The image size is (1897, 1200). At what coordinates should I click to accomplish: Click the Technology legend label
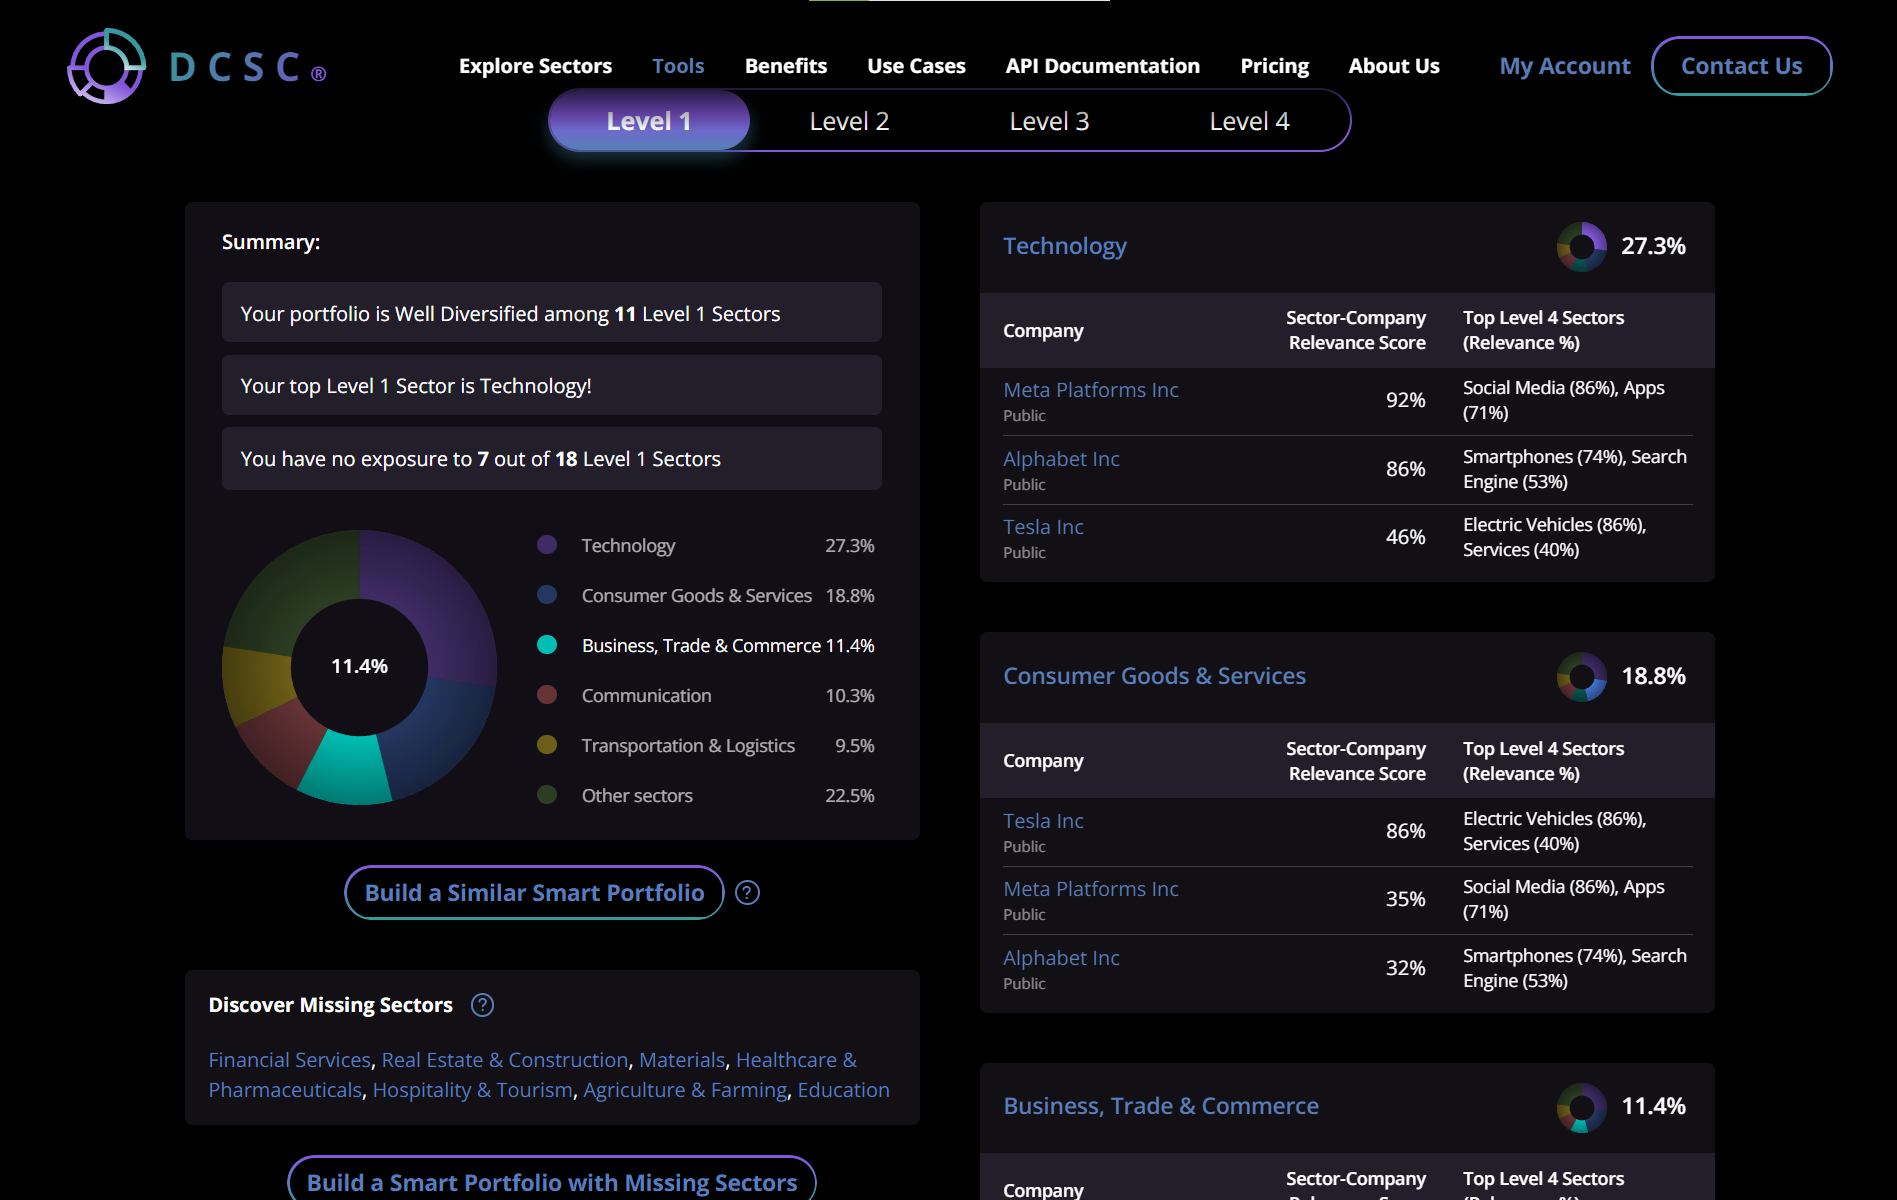click(628, 545)
